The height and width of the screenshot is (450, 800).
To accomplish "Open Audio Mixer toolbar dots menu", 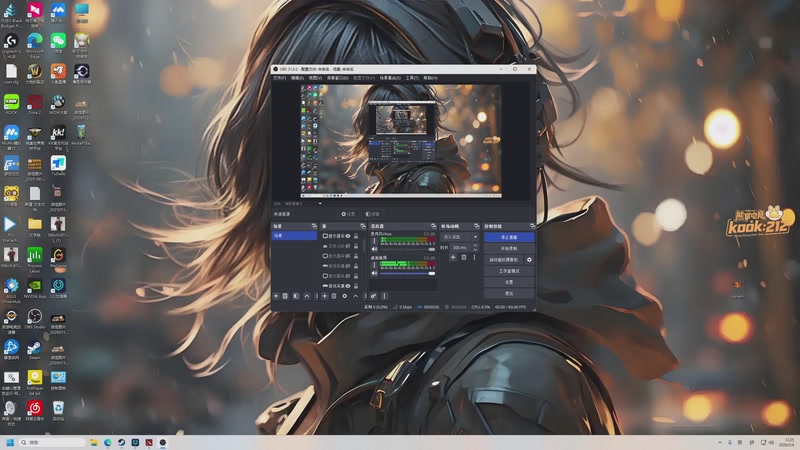I will point(384,296).
